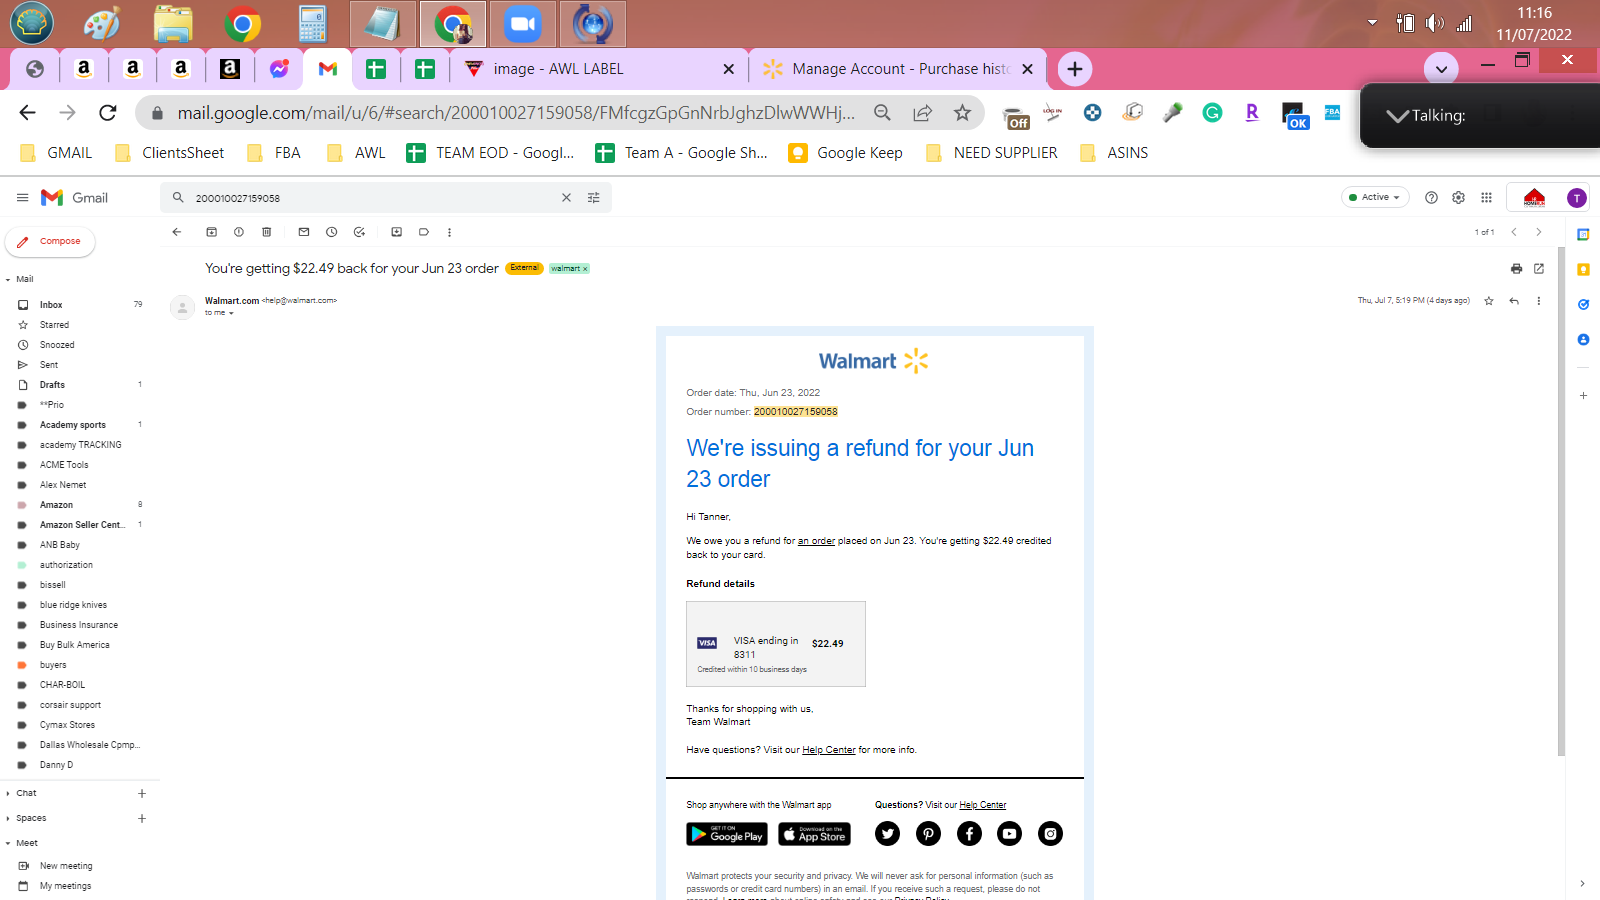This screenshot has height=900, width=1600.
Task: Delete the open email via trash icon
Action: point(266,232)
